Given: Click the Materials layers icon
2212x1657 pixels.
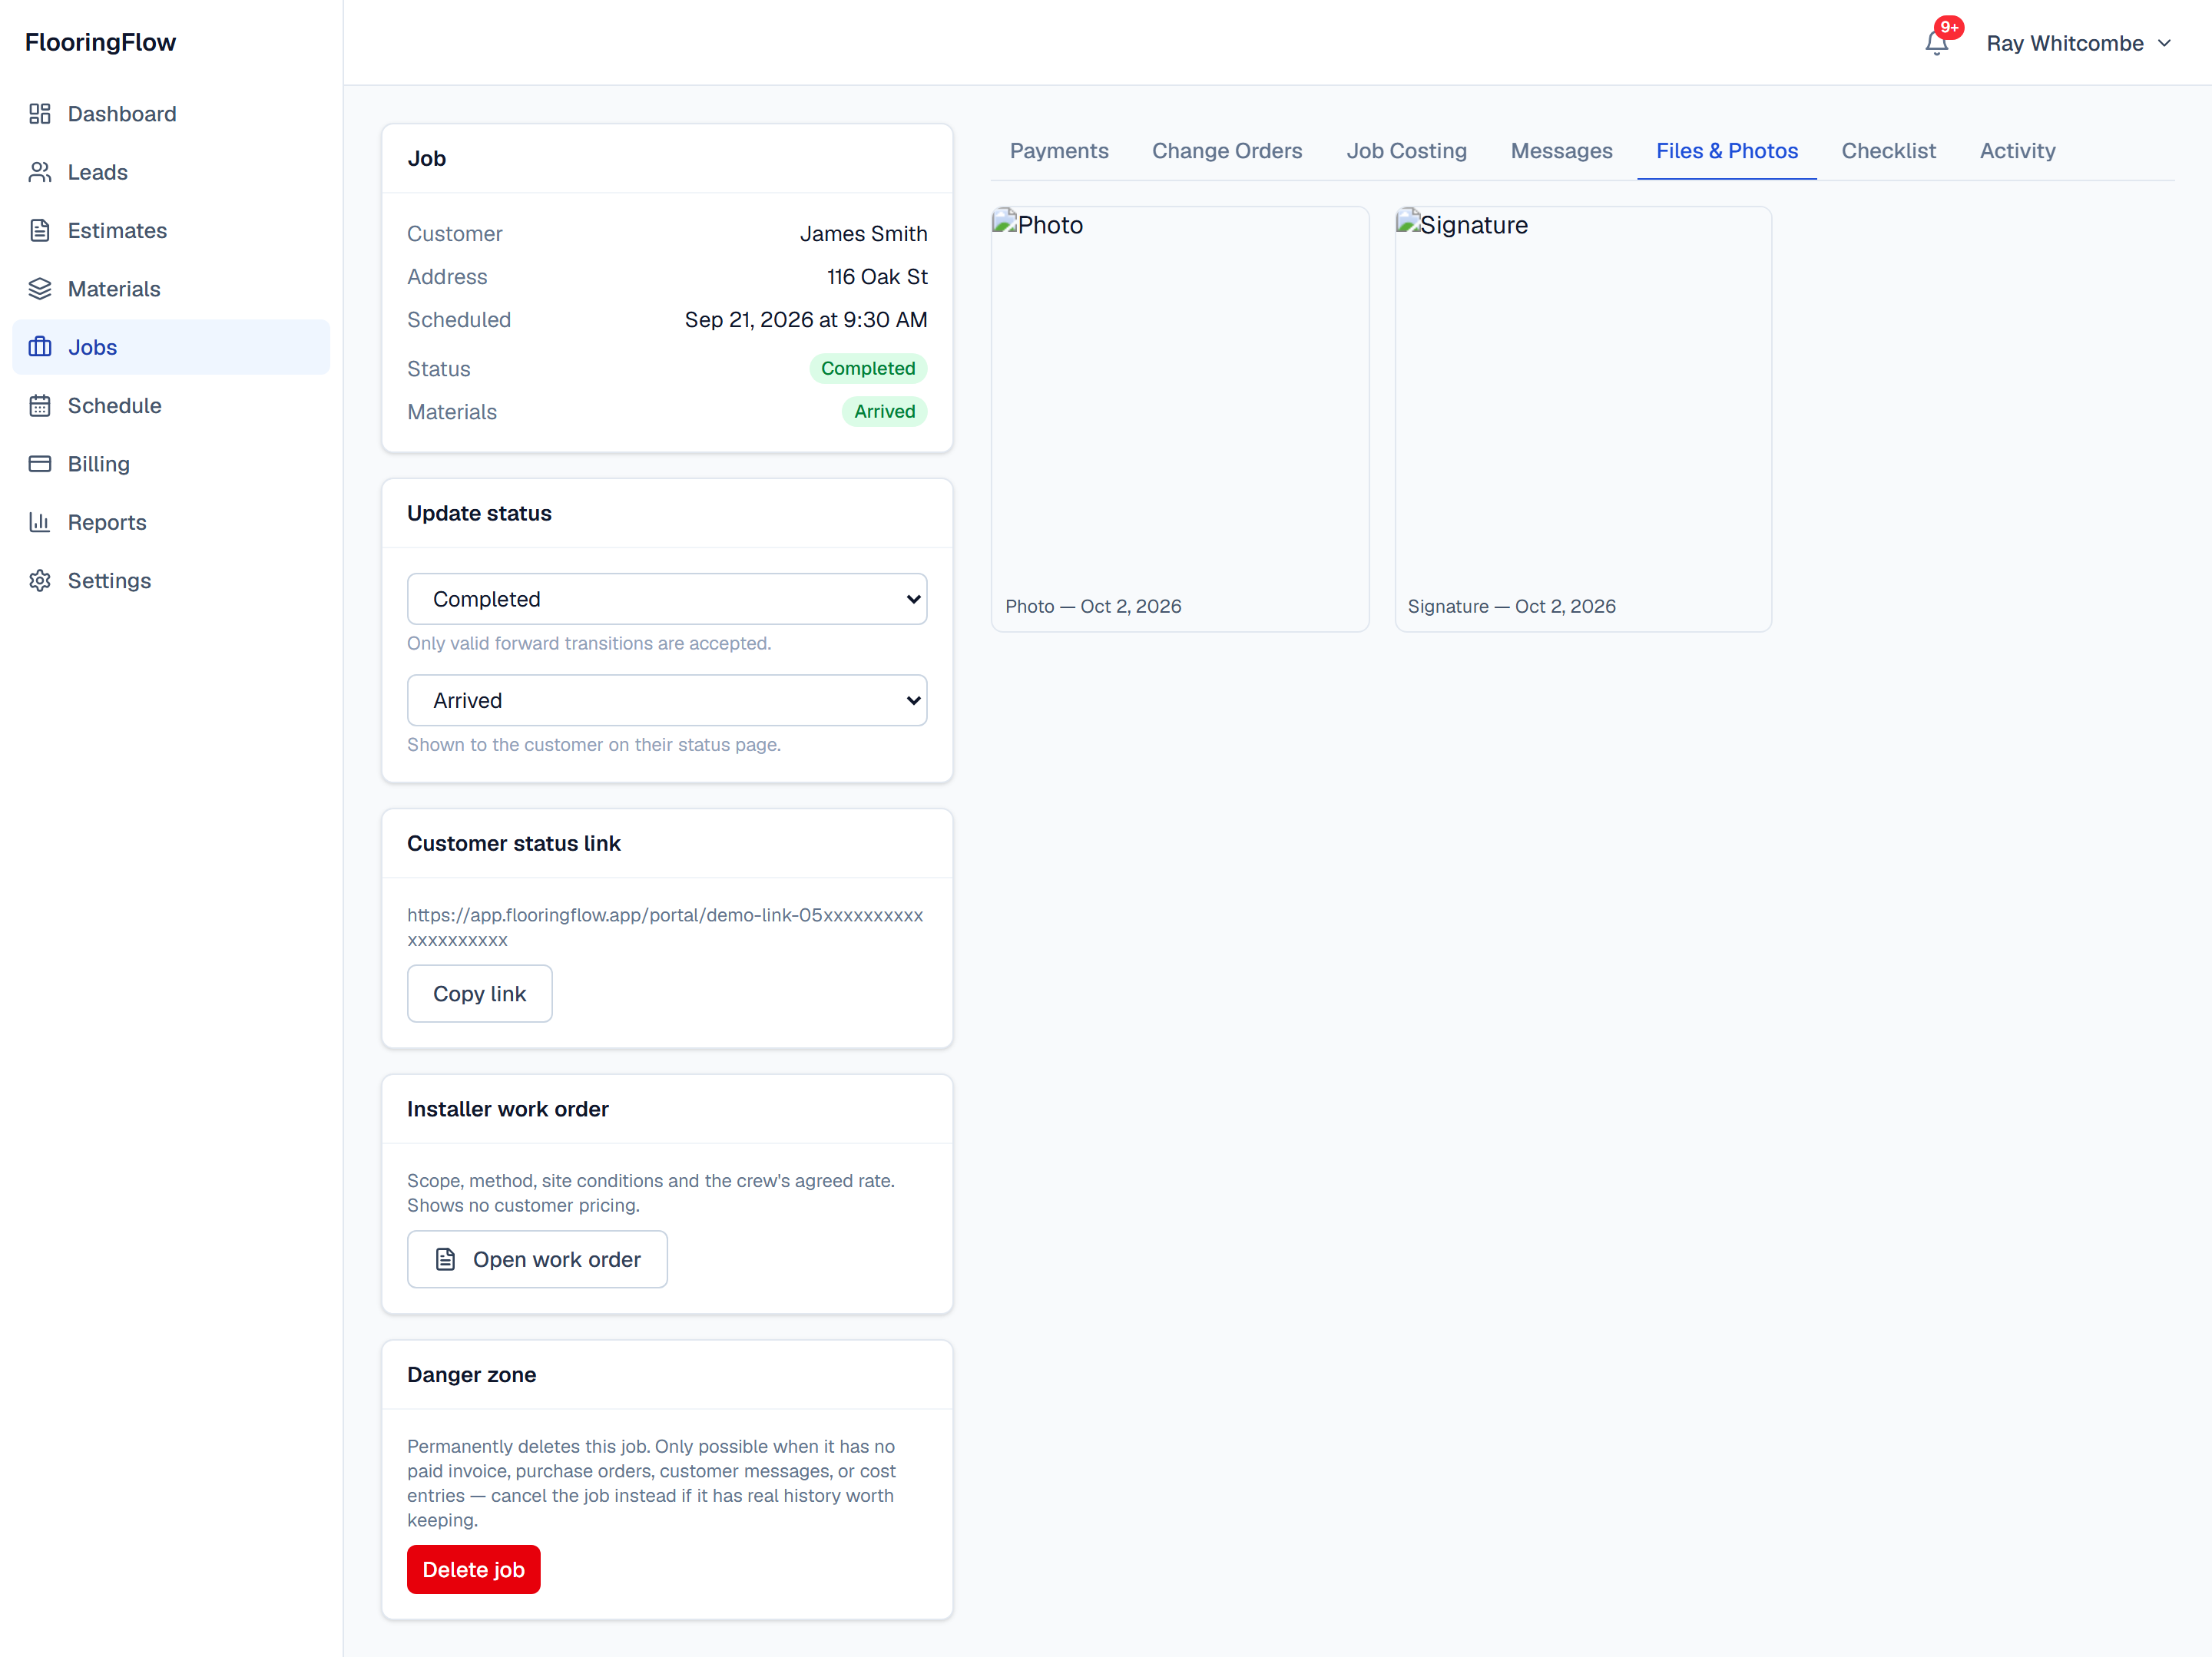Looking at the screenshot, I should [x=40, y=289].
